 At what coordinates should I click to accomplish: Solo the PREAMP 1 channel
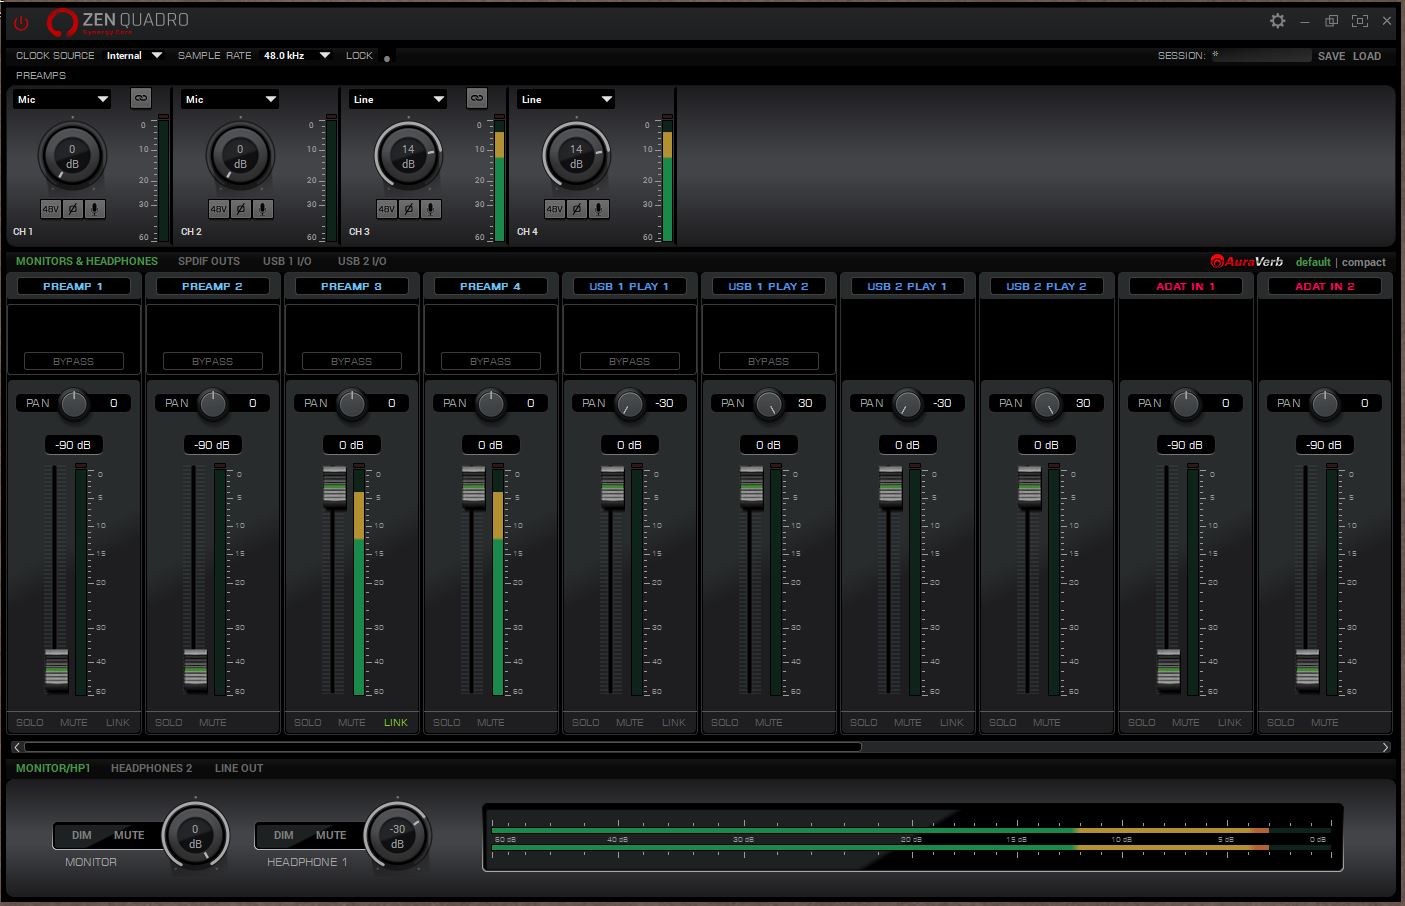pyautogui.click(x=30, y=722)
